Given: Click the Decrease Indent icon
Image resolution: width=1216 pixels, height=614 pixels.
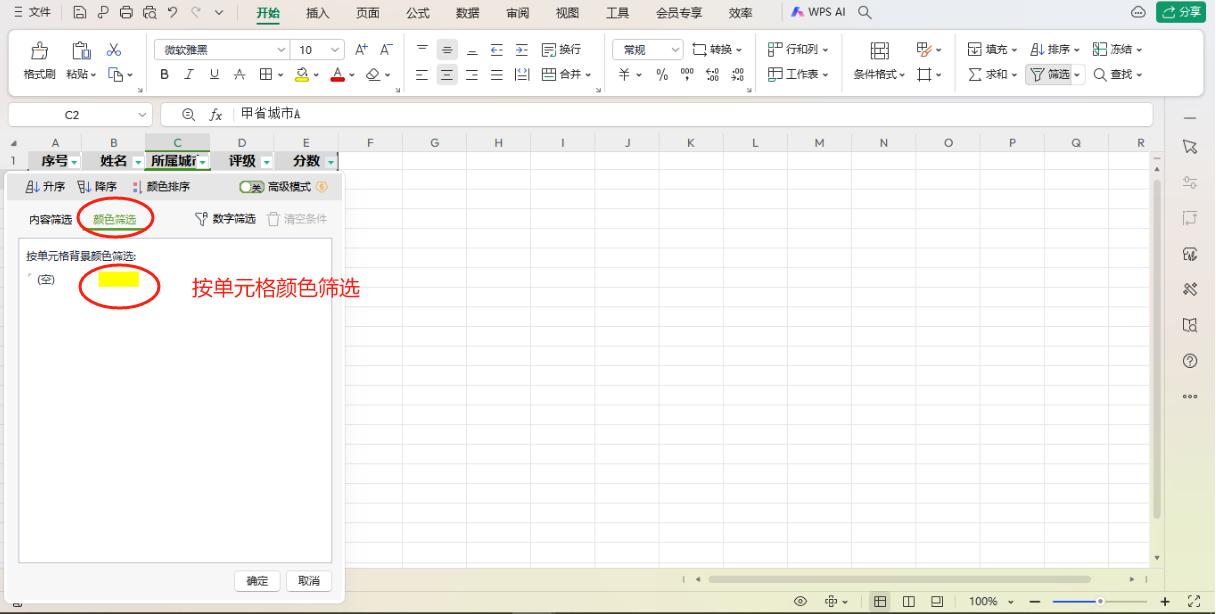Looking at the screenshot, I should point(498,50).
